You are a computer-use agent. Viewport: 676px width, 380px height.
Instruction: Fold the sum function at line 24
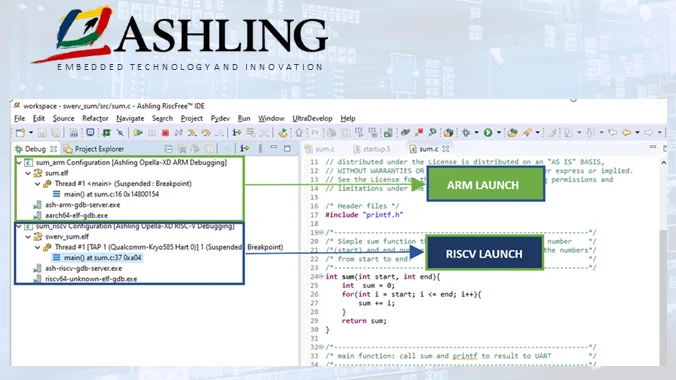coord(321,276)
